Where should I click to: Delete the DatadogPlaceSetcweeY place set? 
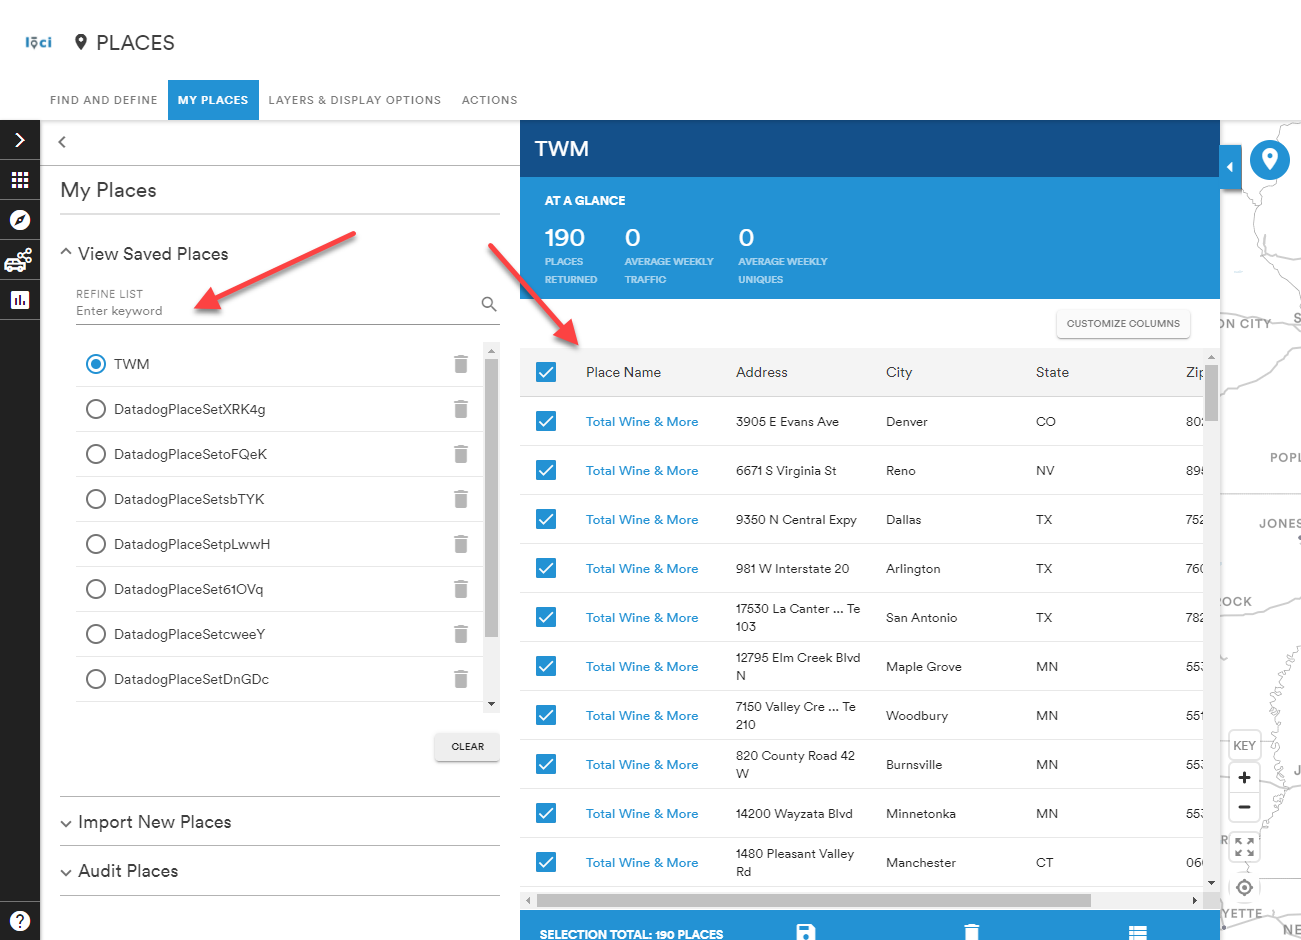[461, 634]
